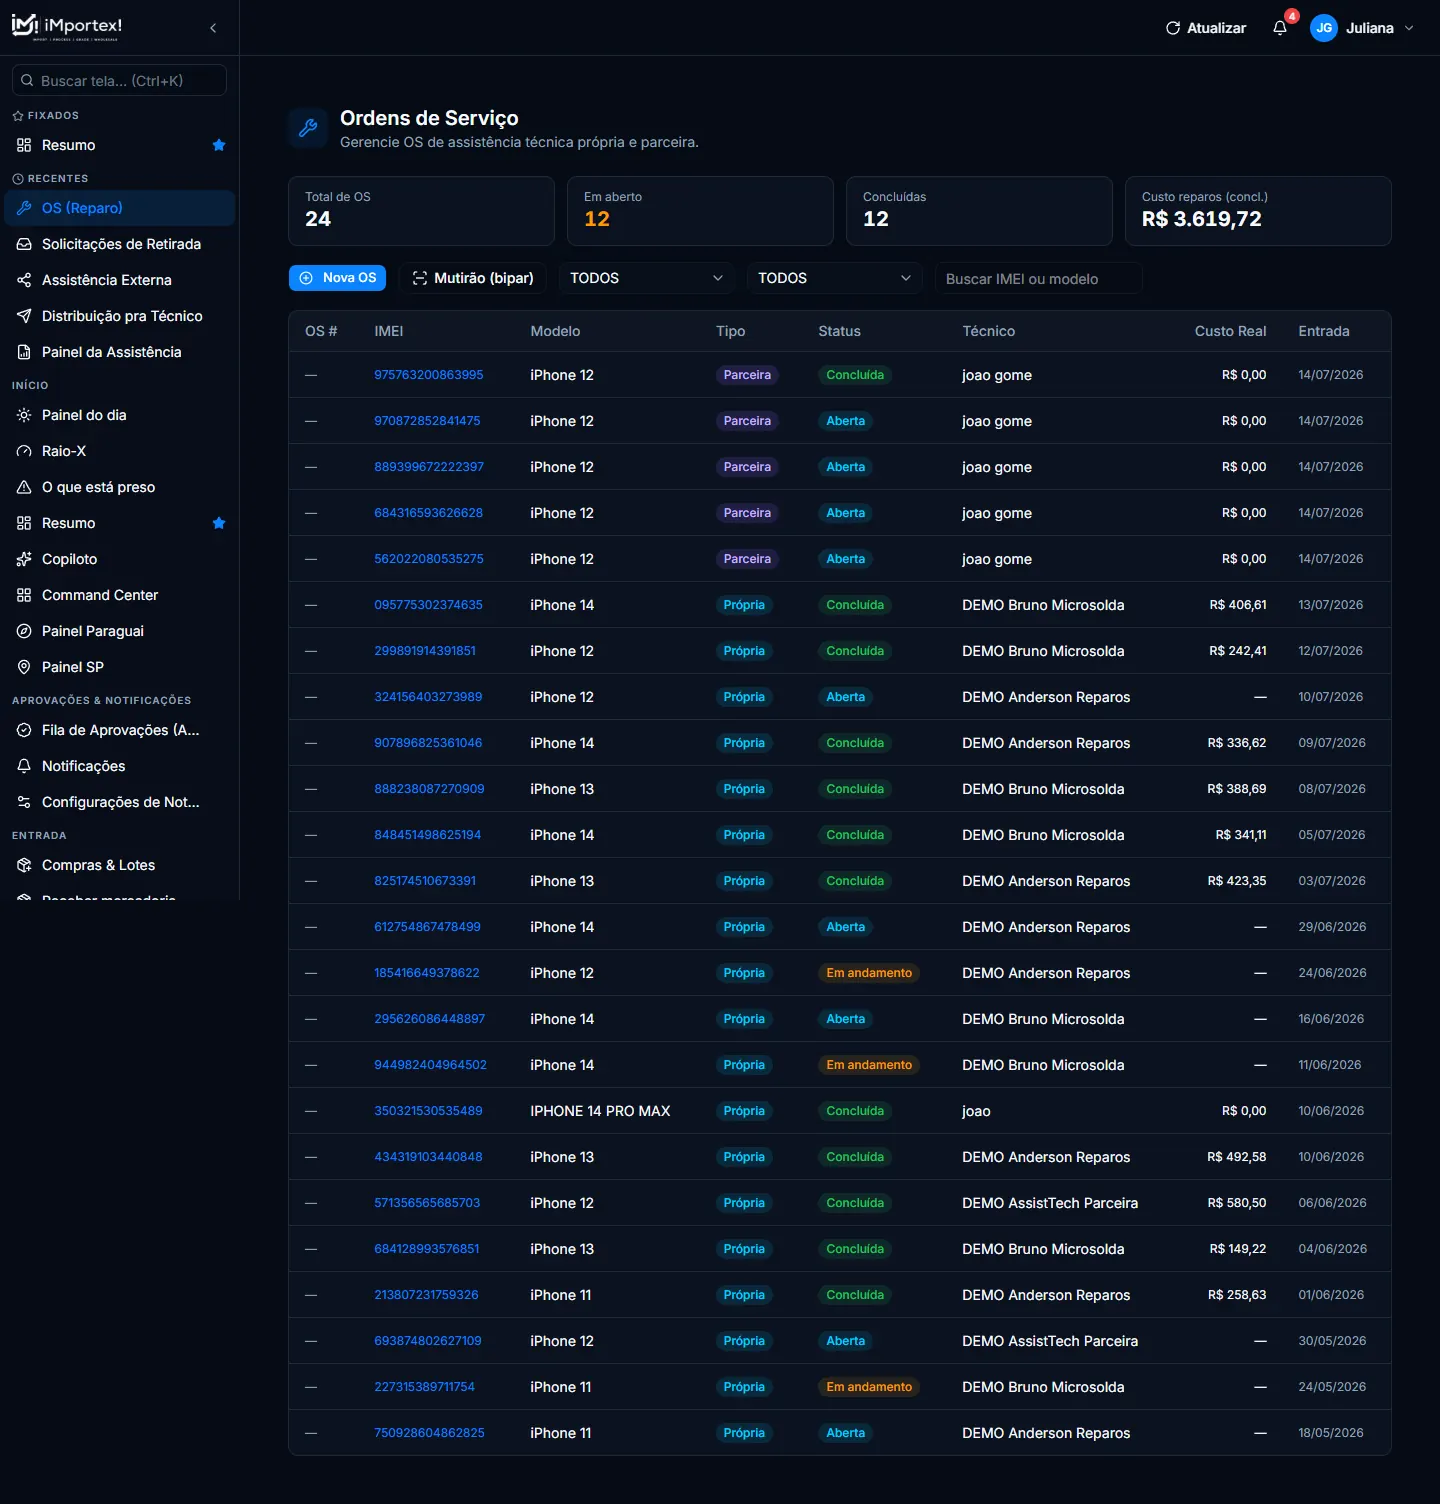The width and height of the screenshot is (1440, 1504).
Task: Click the Custo reparos (concl.) card
Action: 1258,211
